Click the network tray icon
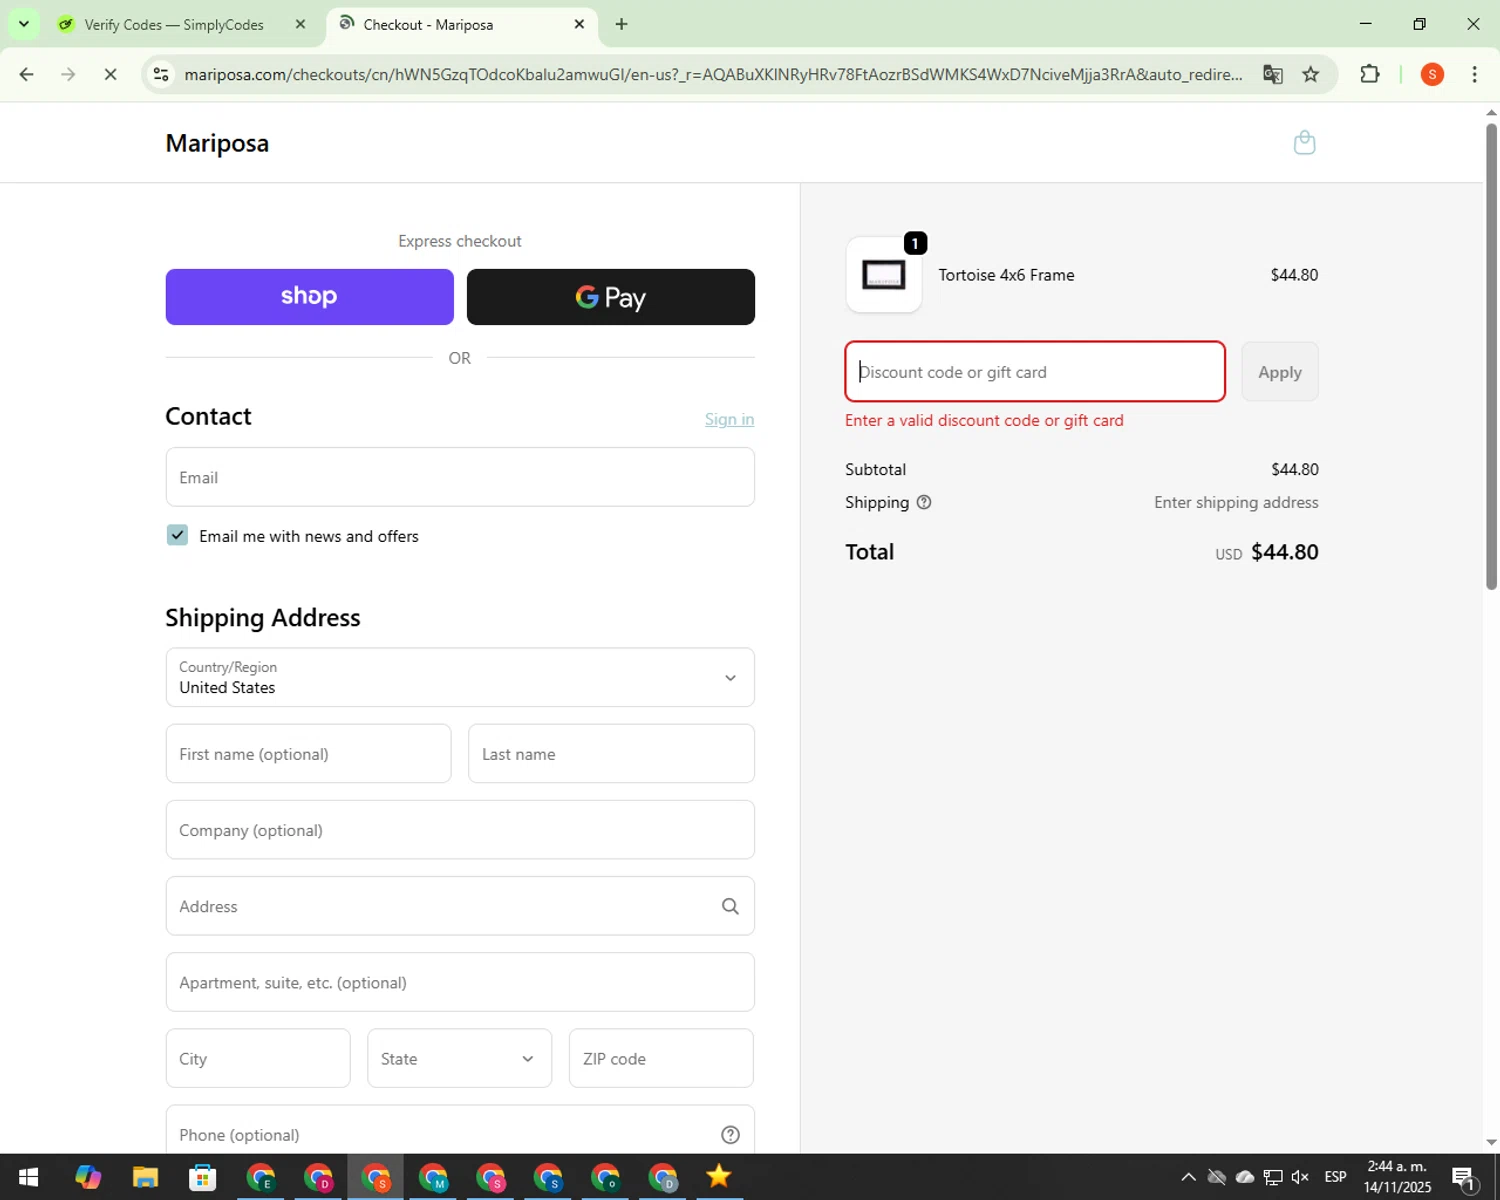Screen dimensions: 1500x1200 [1272, 1177]
